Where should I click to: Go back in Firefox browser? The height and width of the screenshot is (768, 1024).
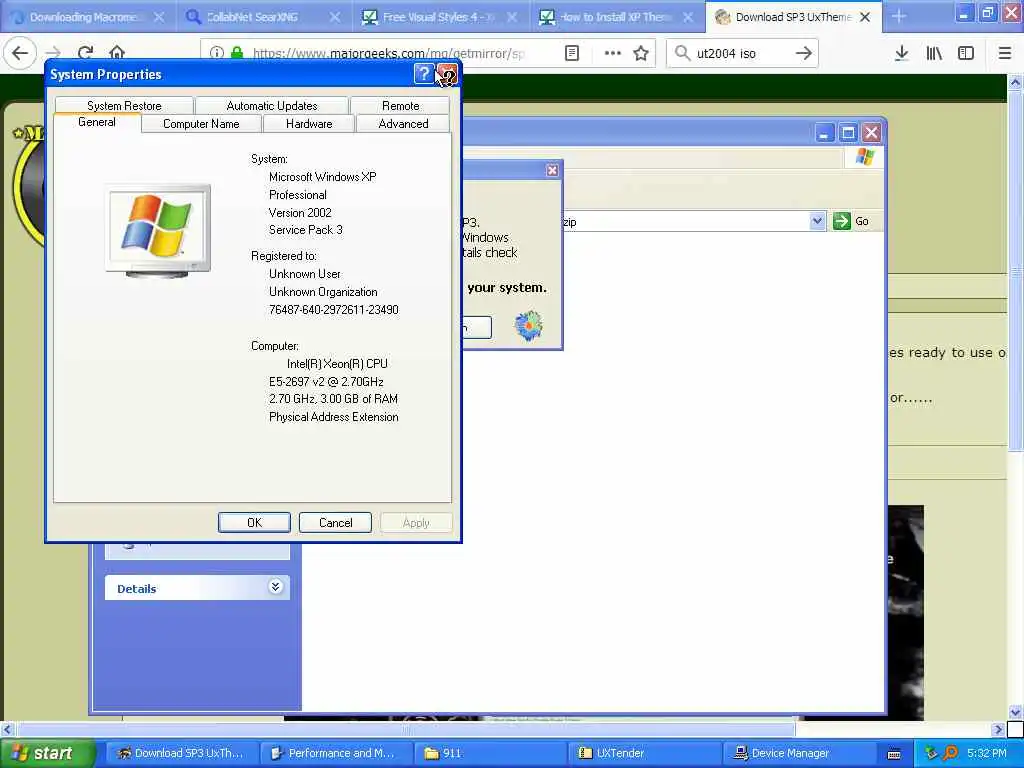click(x=20, y=53)
